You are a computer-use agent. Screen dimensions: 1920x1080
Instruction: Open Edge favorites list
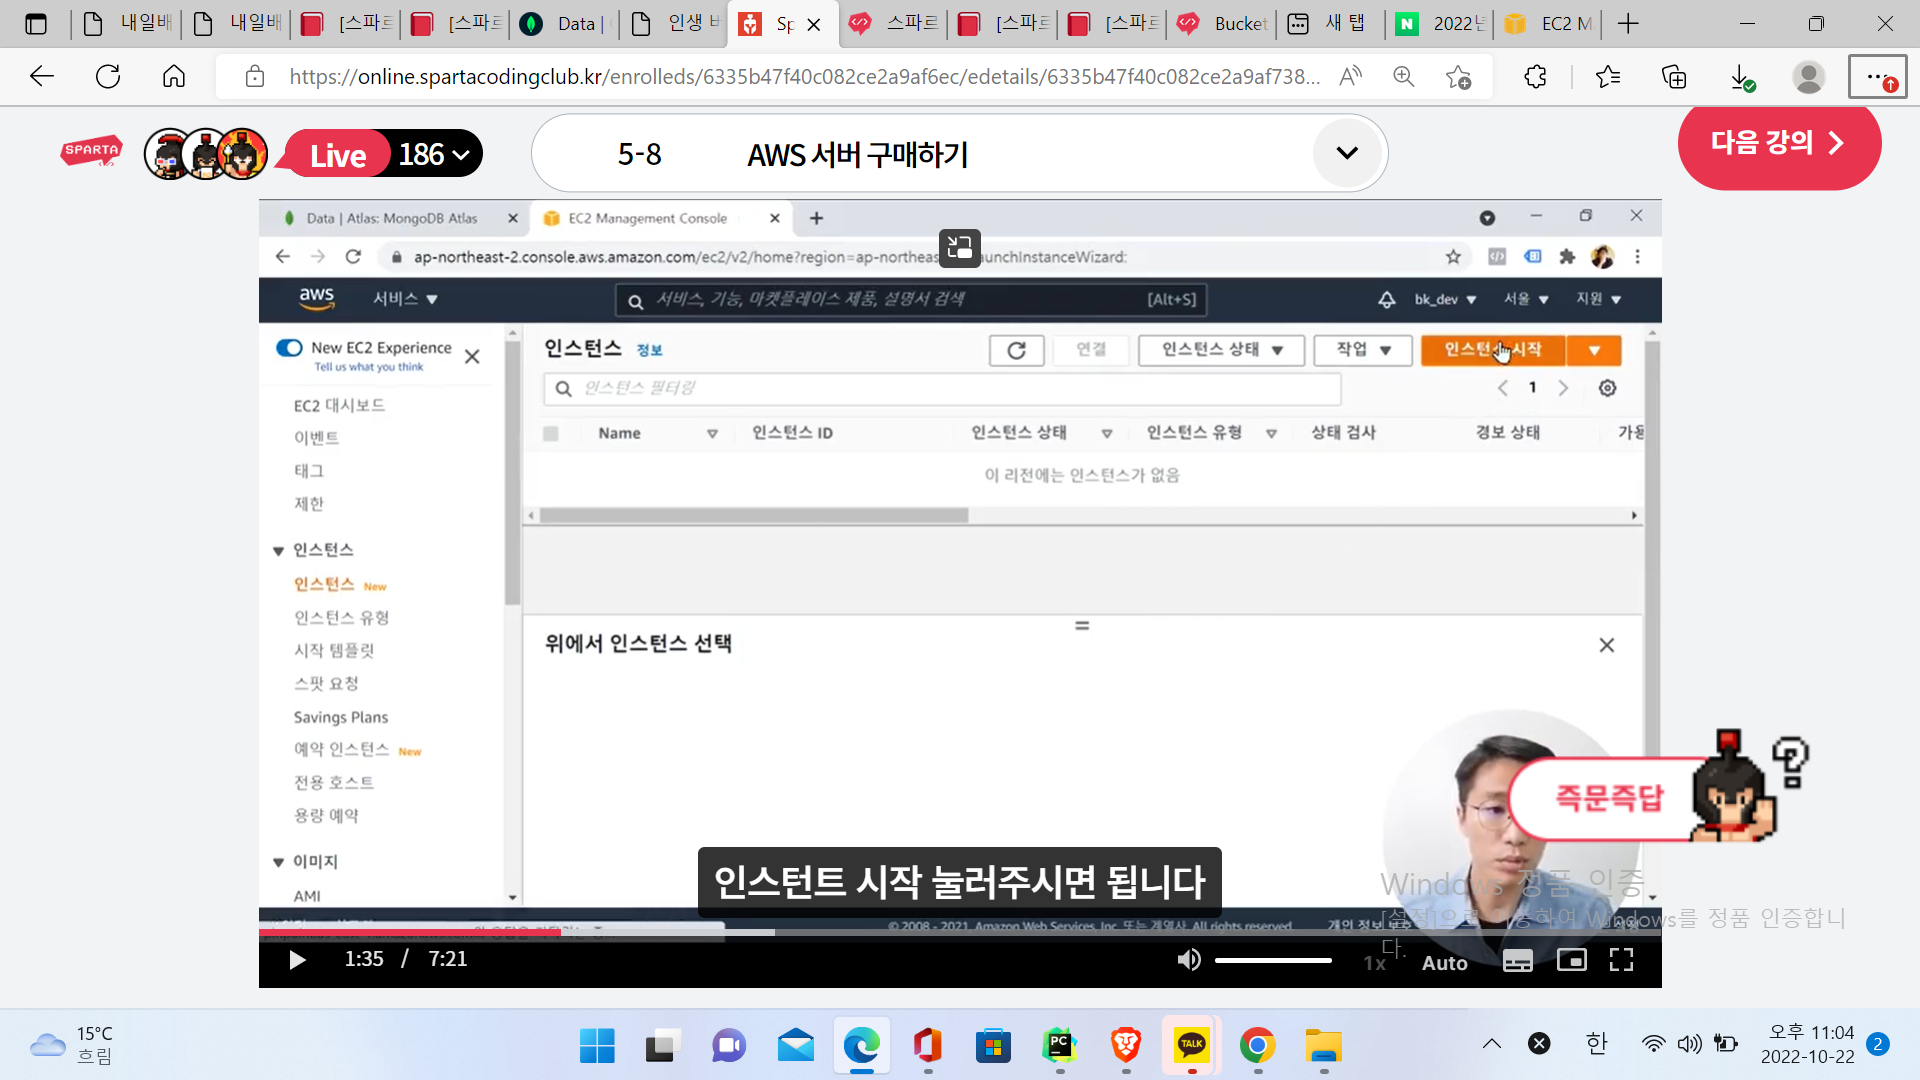1608,77
